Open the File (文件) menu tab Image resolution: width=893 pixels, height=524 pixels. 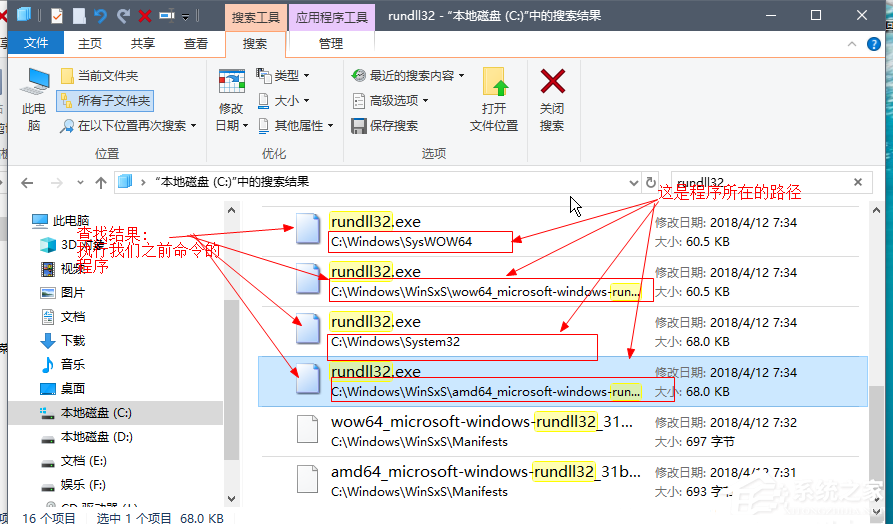36,43
